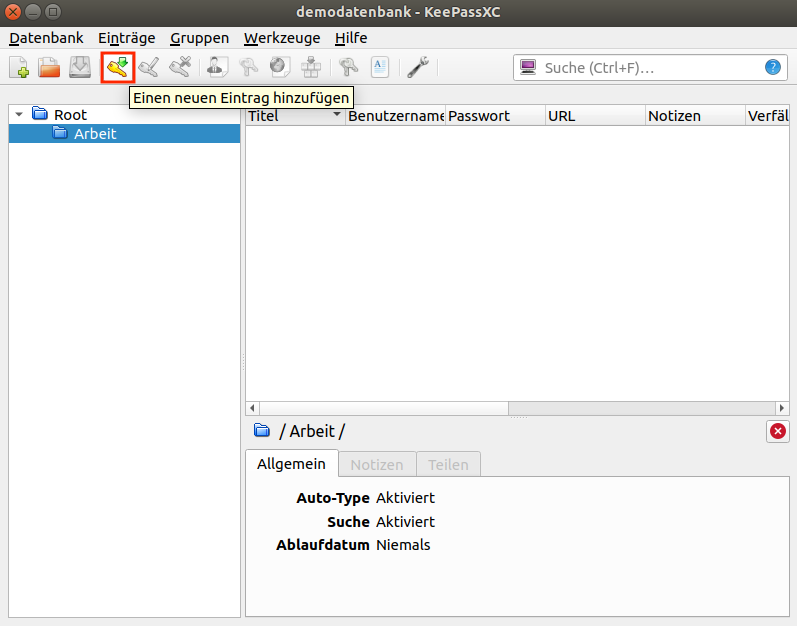Open the Werkzeuge menu
The width and height of the screenshot is (797, 626).
click(x=282, y=38)
